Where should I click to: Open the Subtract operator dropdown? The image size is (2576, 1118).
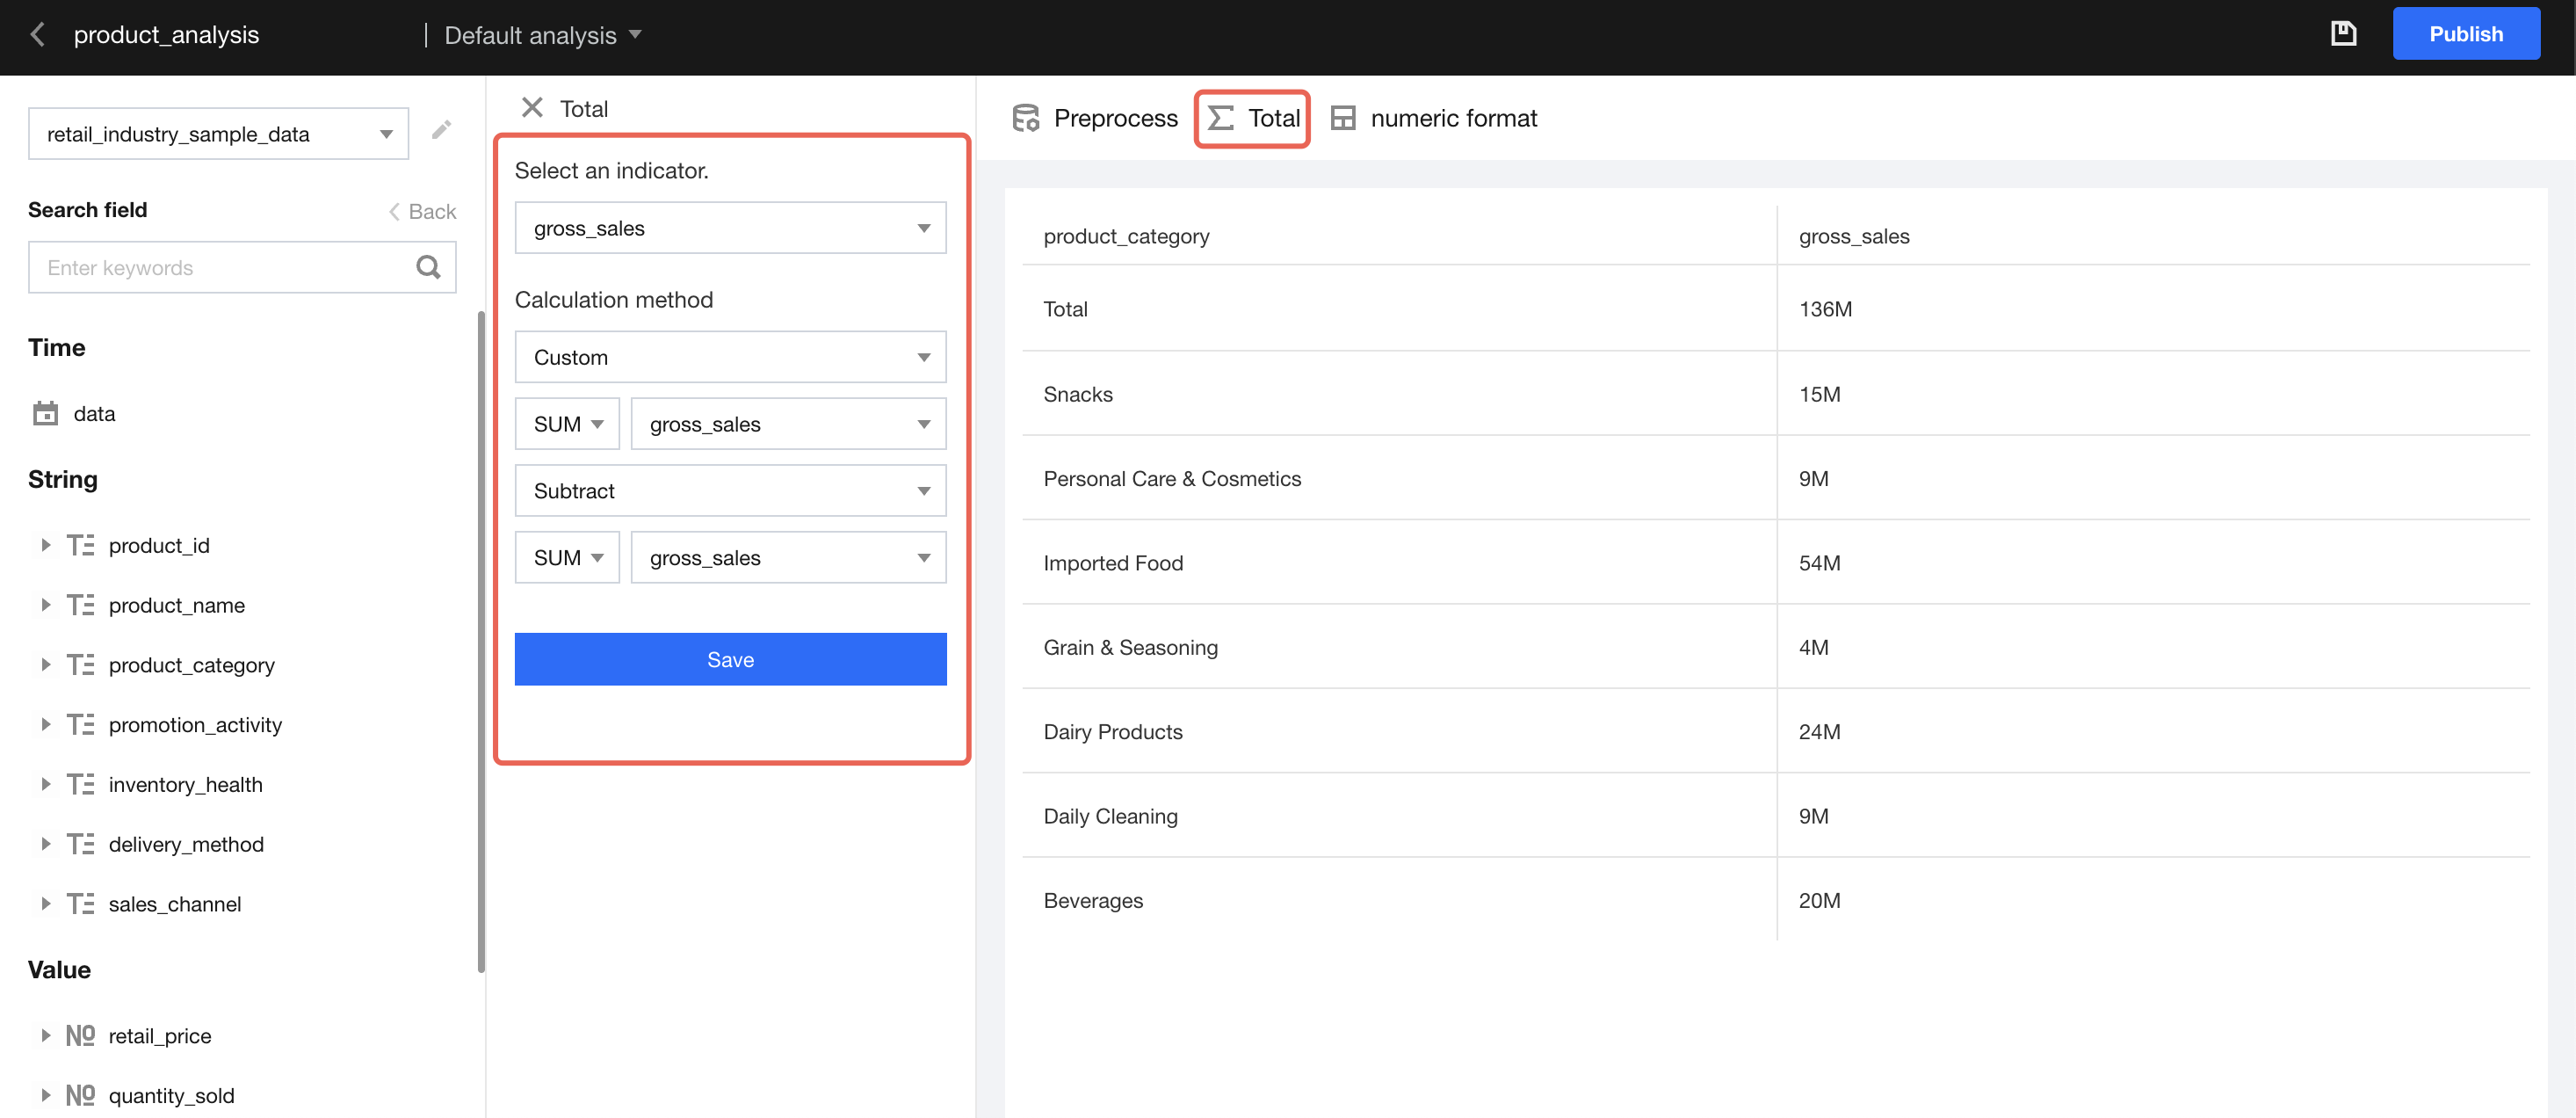[x=730, y=491]
